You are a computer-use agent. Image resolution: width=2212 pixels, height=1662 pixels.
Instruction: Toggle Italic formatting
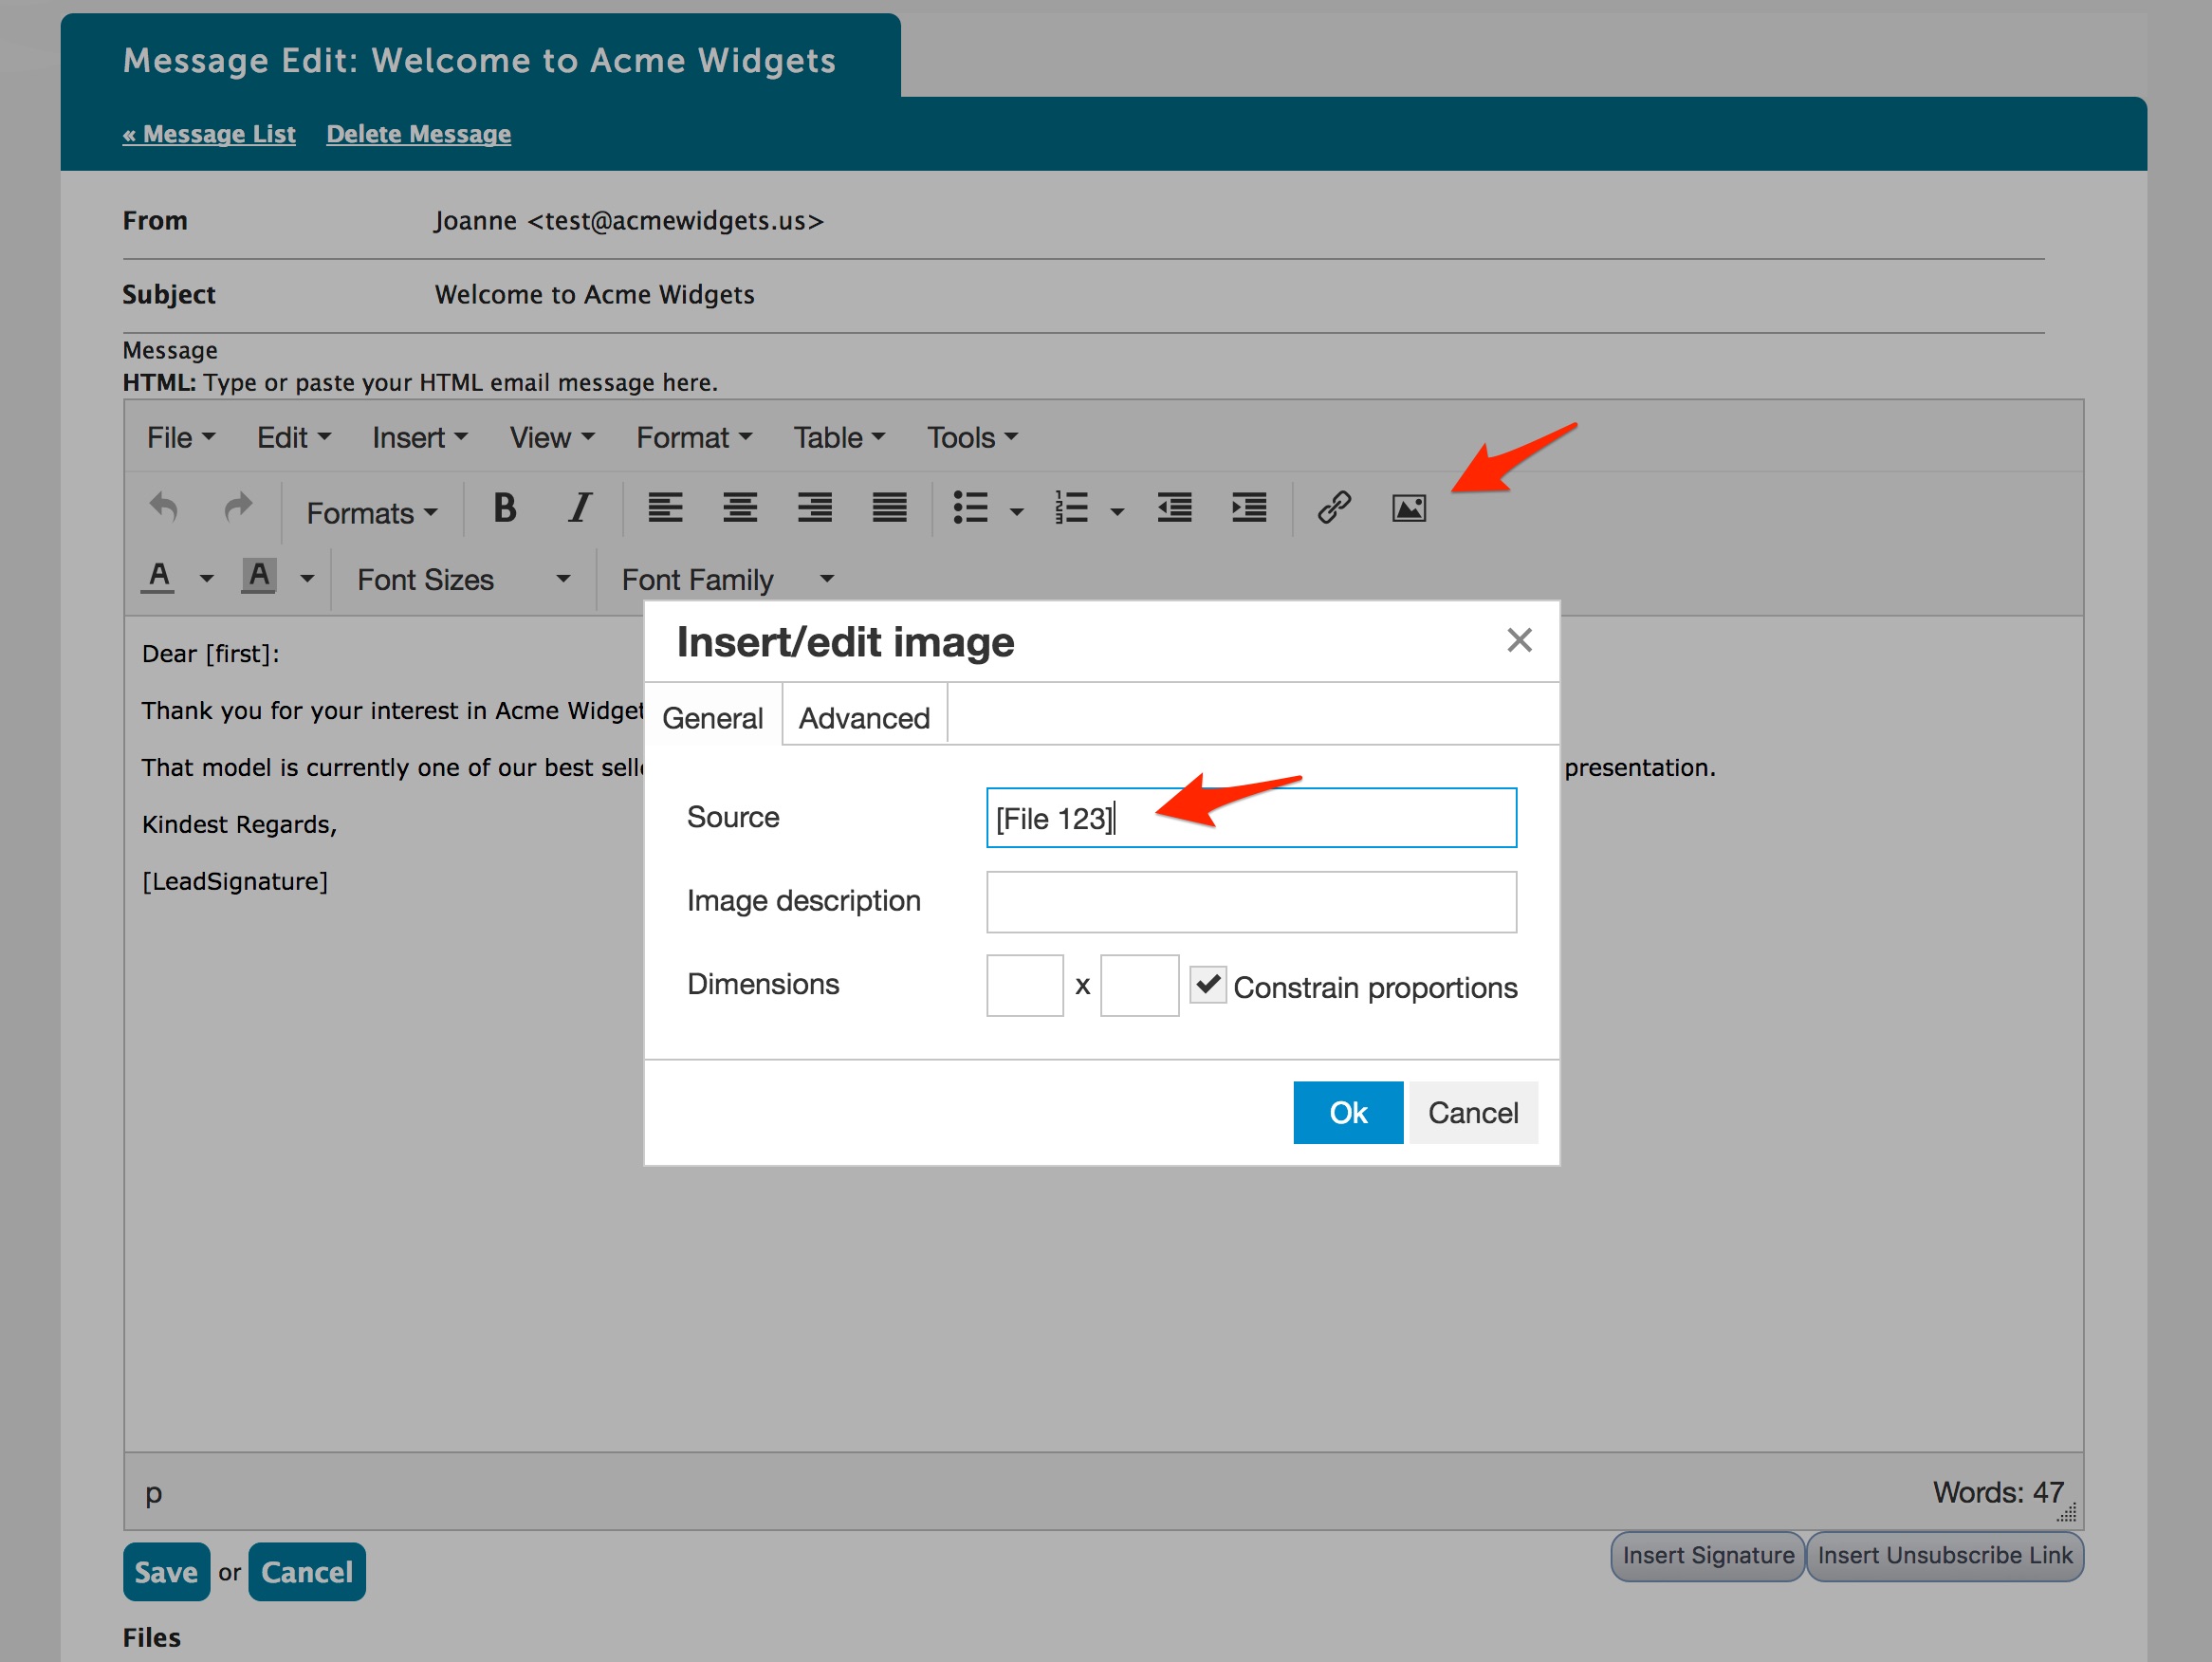coord(579,508)
